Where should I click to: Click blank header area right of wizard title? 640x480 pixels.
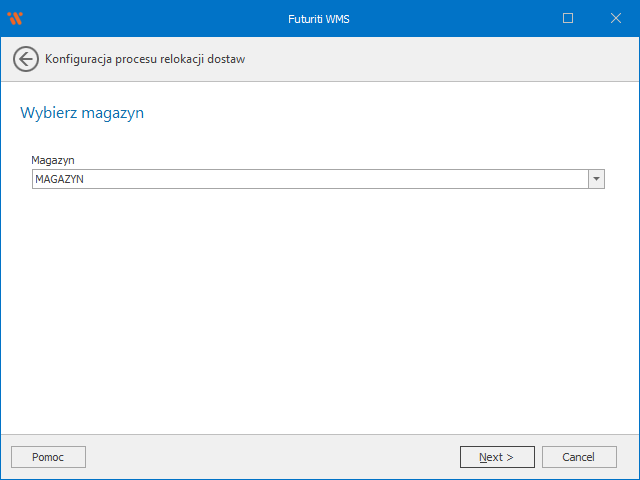[x=440, y=59]
